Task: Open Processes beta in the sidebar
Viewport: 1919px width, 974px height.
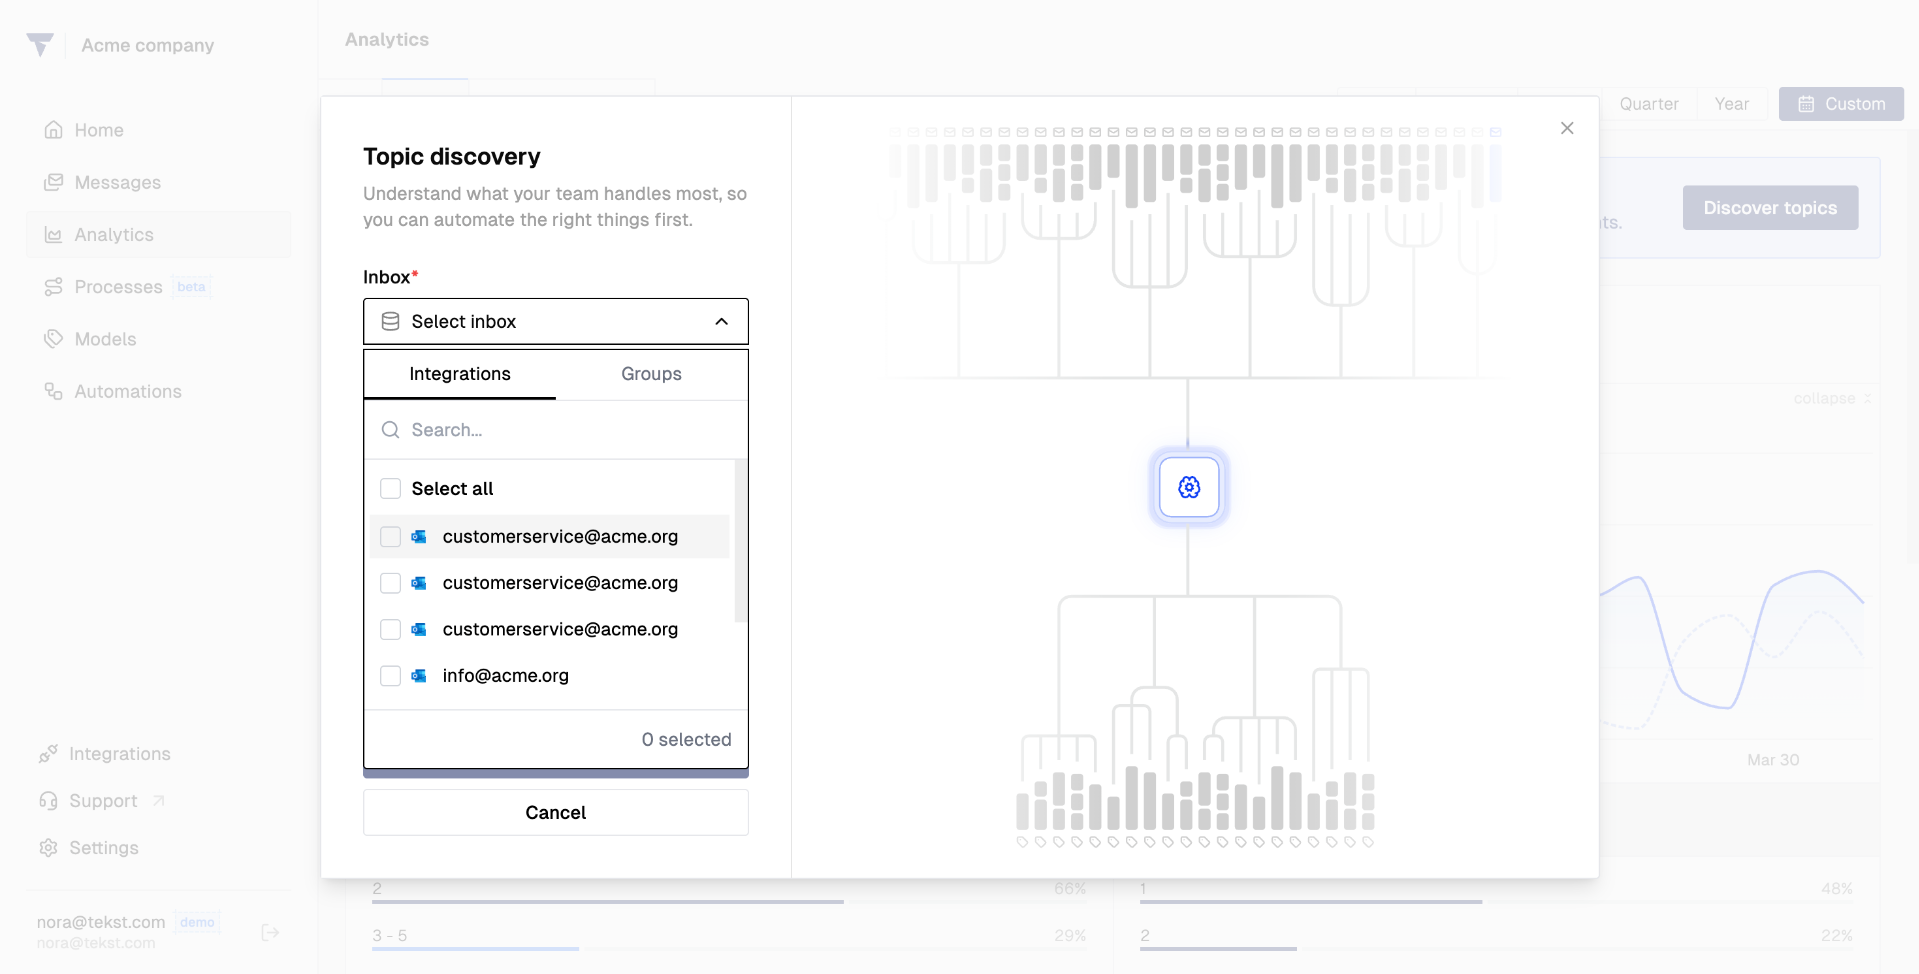Action: [159, 287]
